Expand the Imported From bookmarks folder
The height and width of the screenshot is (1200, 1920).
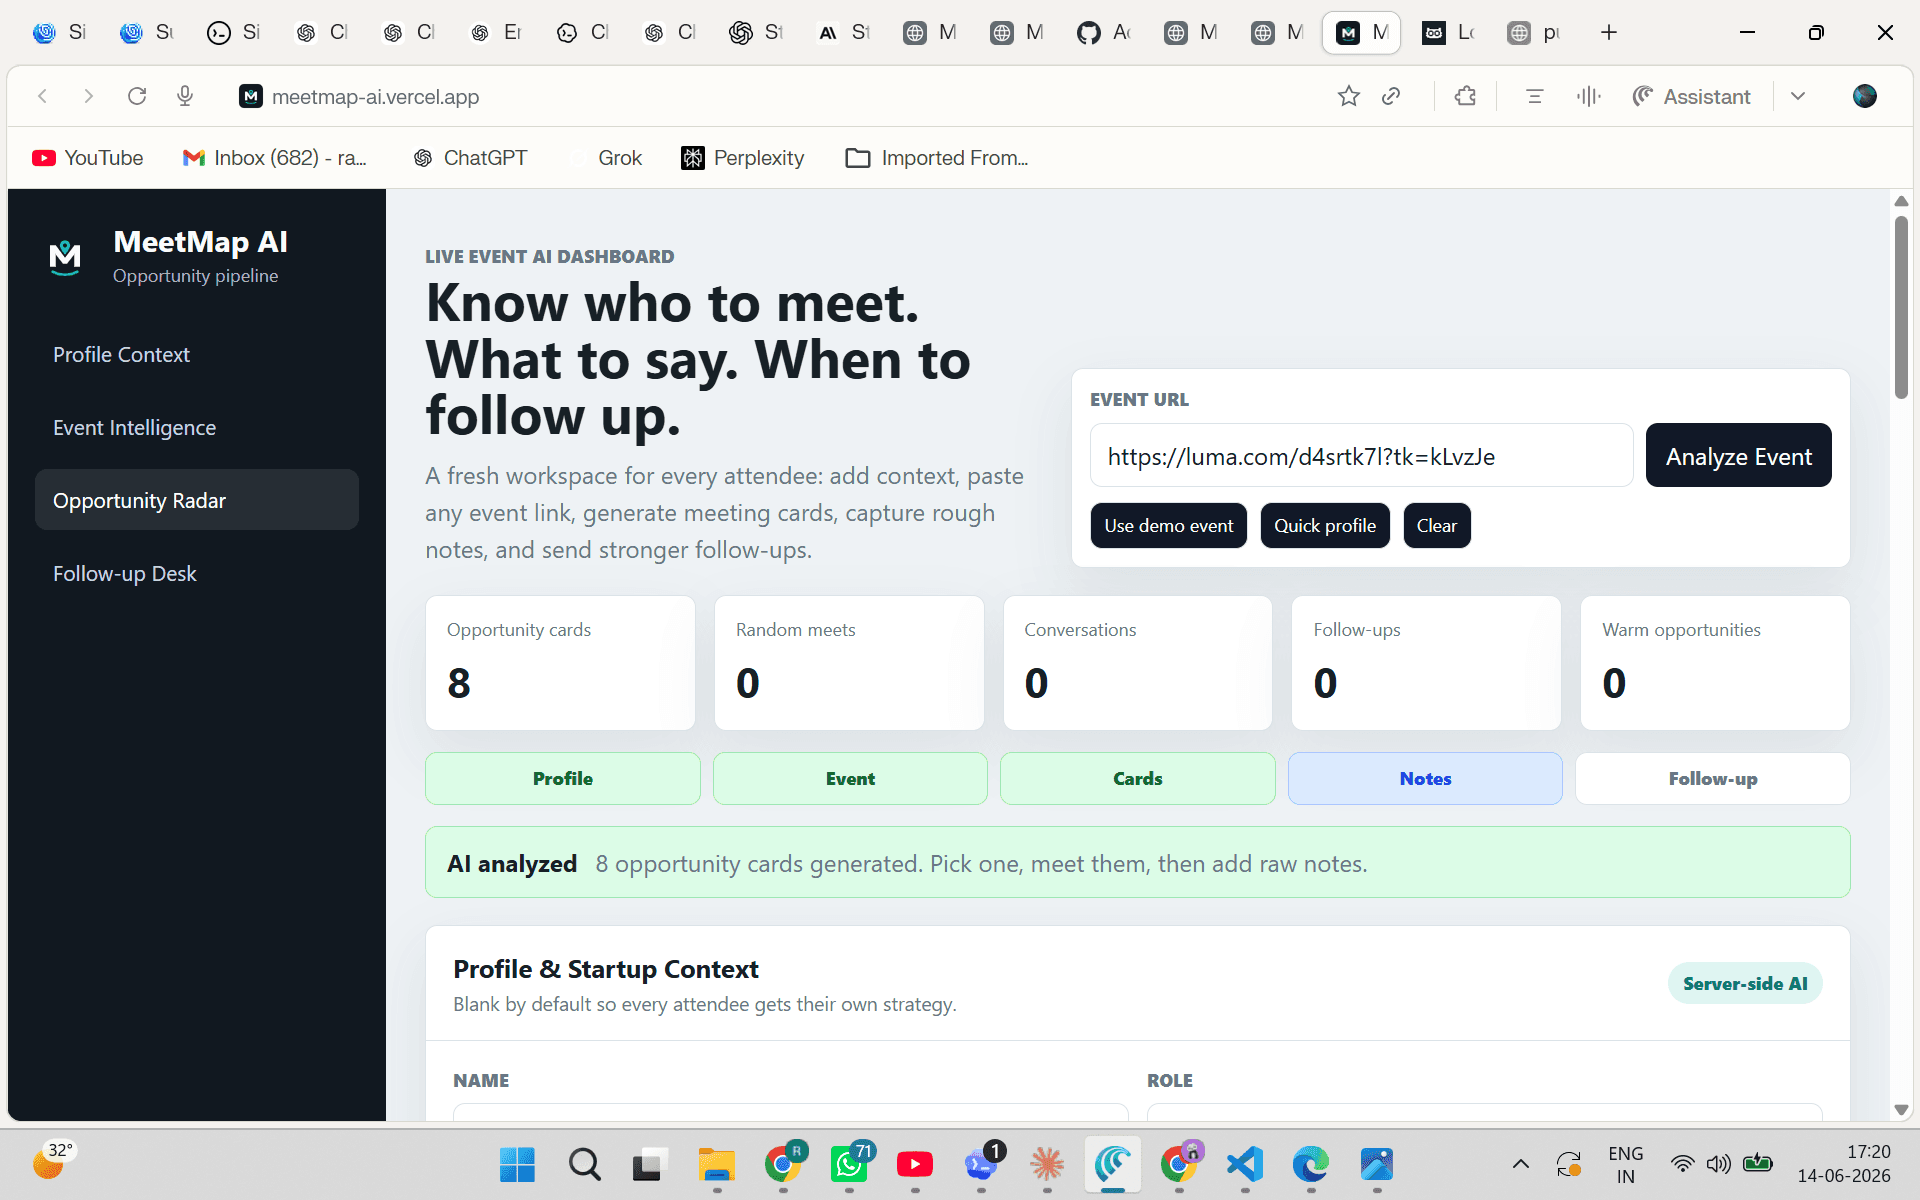point(937,158)
